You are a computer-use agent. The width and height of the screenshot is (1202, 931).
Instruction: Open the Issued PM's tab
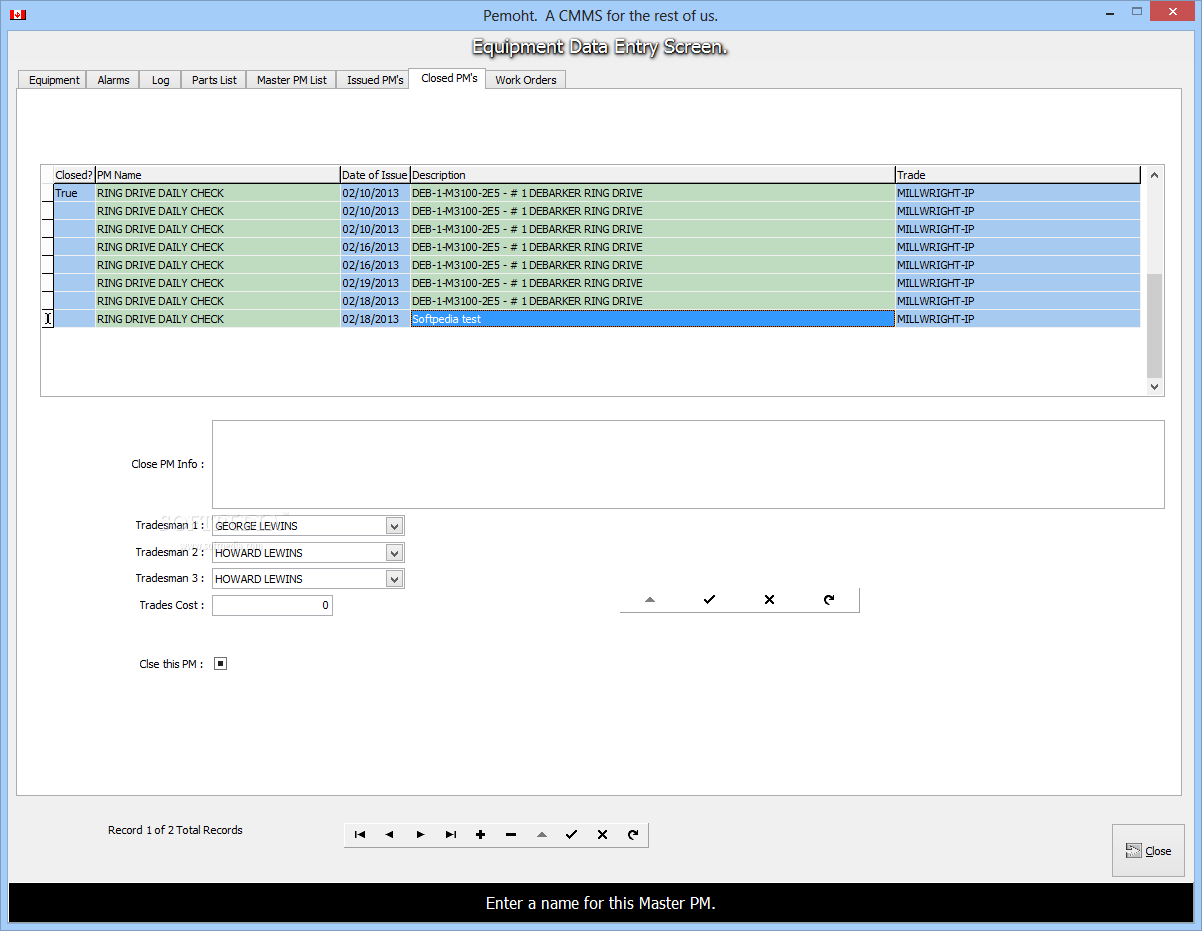click(375, 80)
